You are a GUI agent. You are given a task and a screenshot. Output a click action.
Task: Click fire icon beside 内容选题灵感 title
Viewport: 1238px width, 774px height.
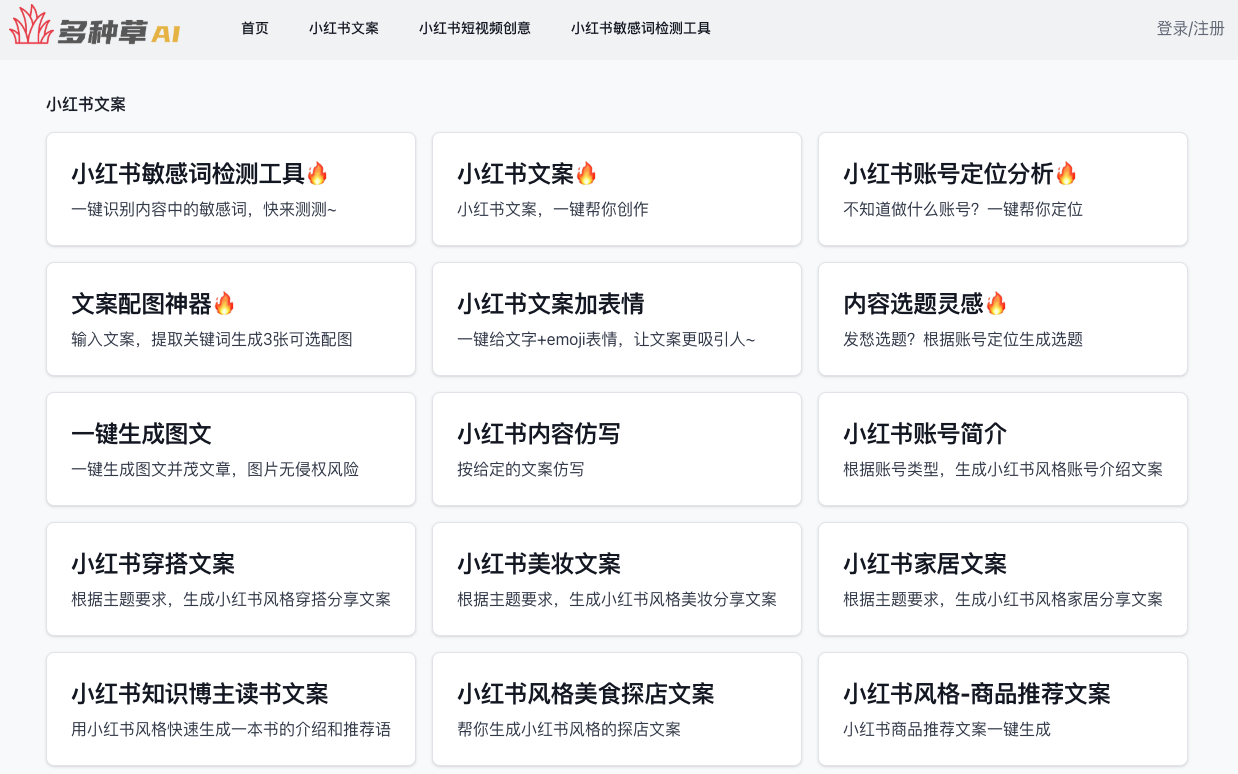pos(996,304)
